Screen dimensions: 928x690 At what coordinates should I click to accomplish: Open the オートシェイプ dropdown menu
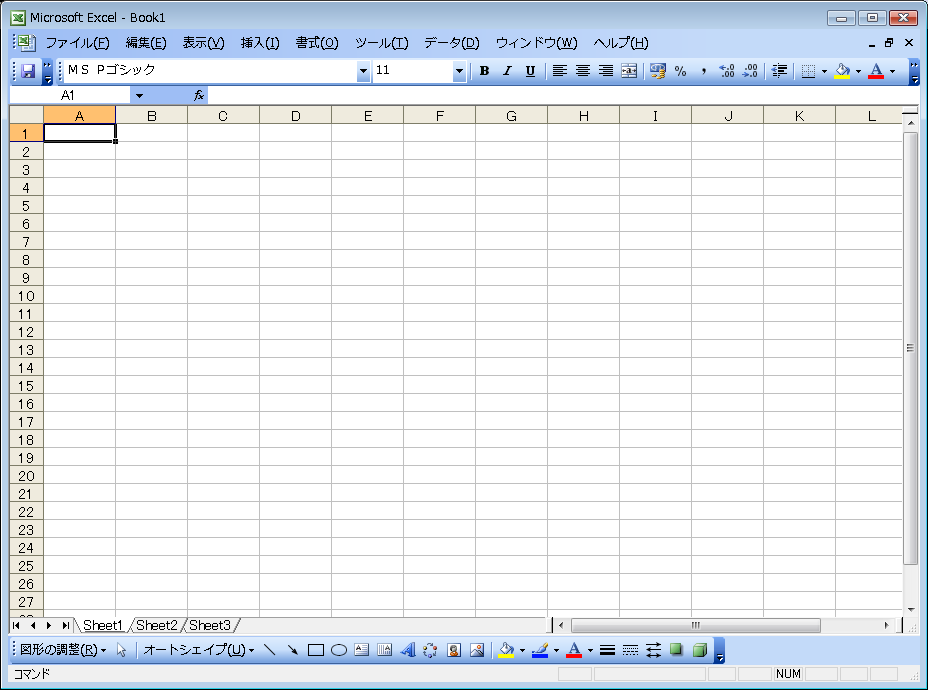198,650
